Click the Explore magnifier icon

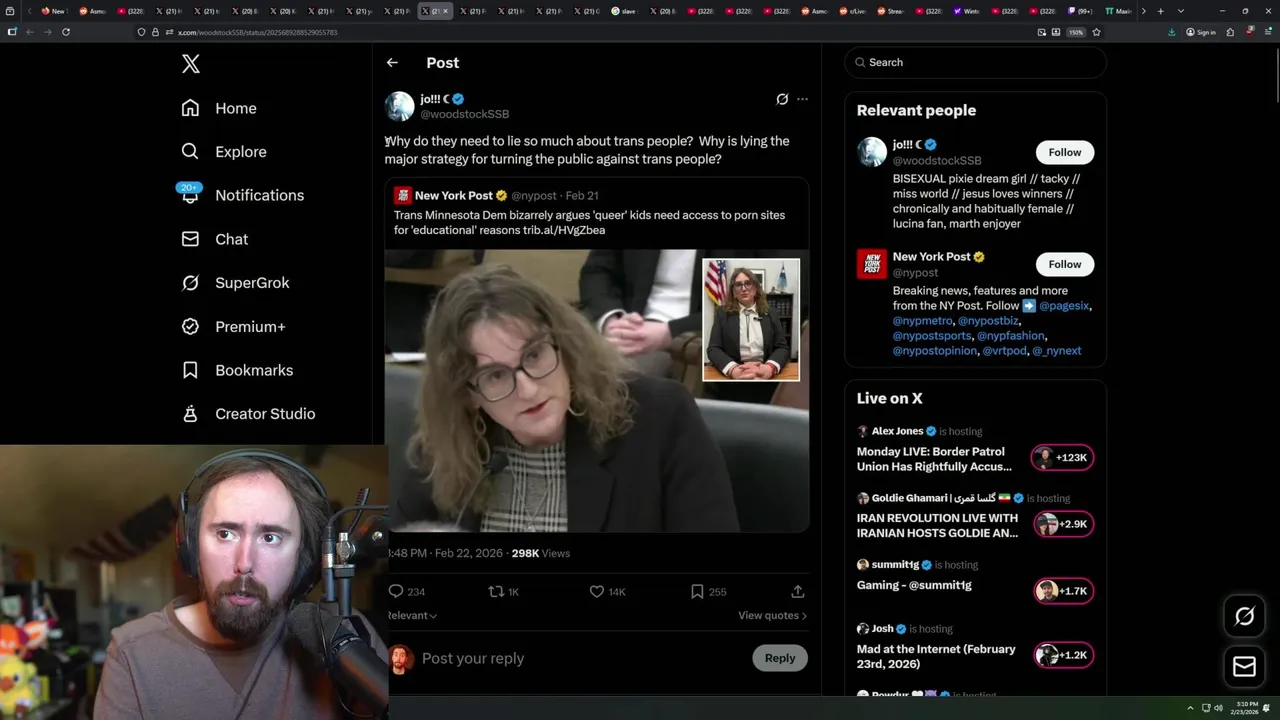tap(190, 152)
